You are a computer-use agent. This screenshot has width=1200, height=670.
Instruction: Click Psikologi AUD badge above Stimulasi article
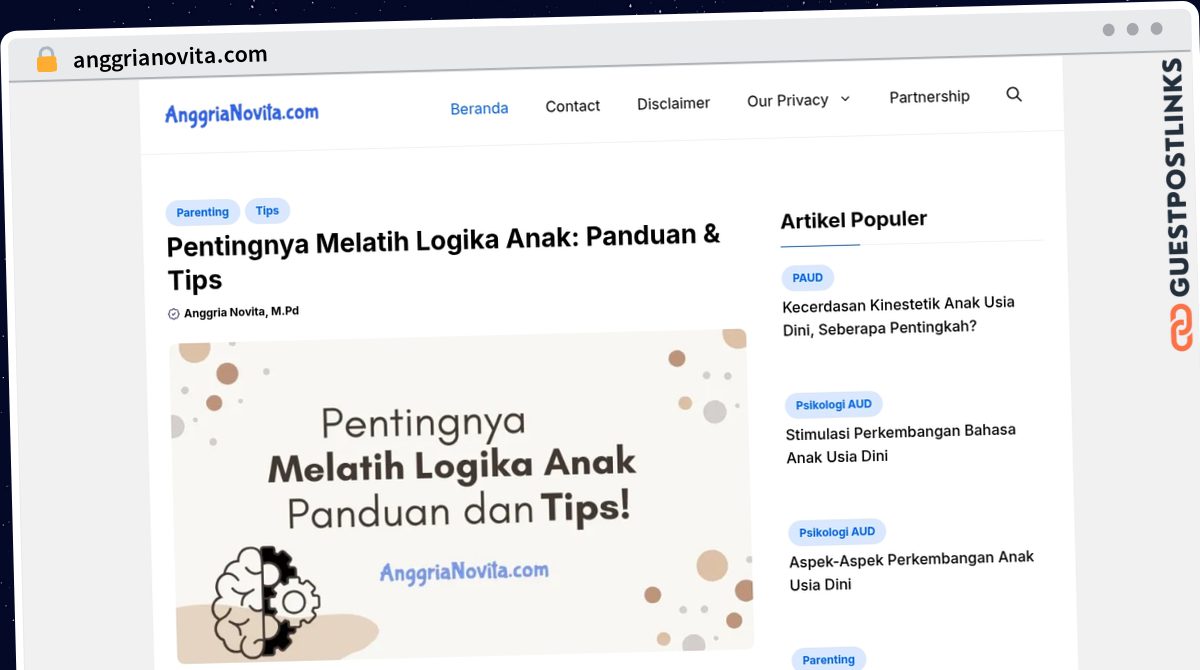pyautogui.click(x=834, y=405)
